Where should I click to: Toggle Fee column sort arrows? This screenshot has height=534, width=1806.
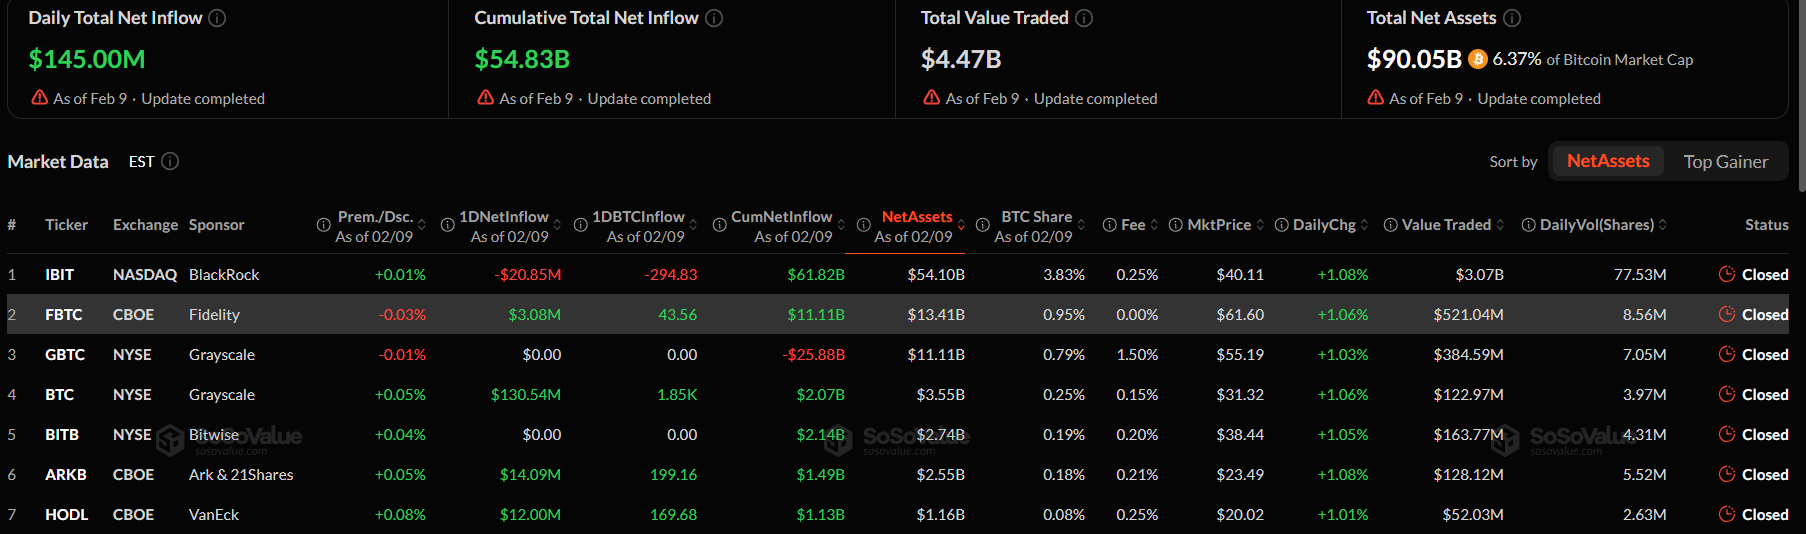coord(1154,225)
